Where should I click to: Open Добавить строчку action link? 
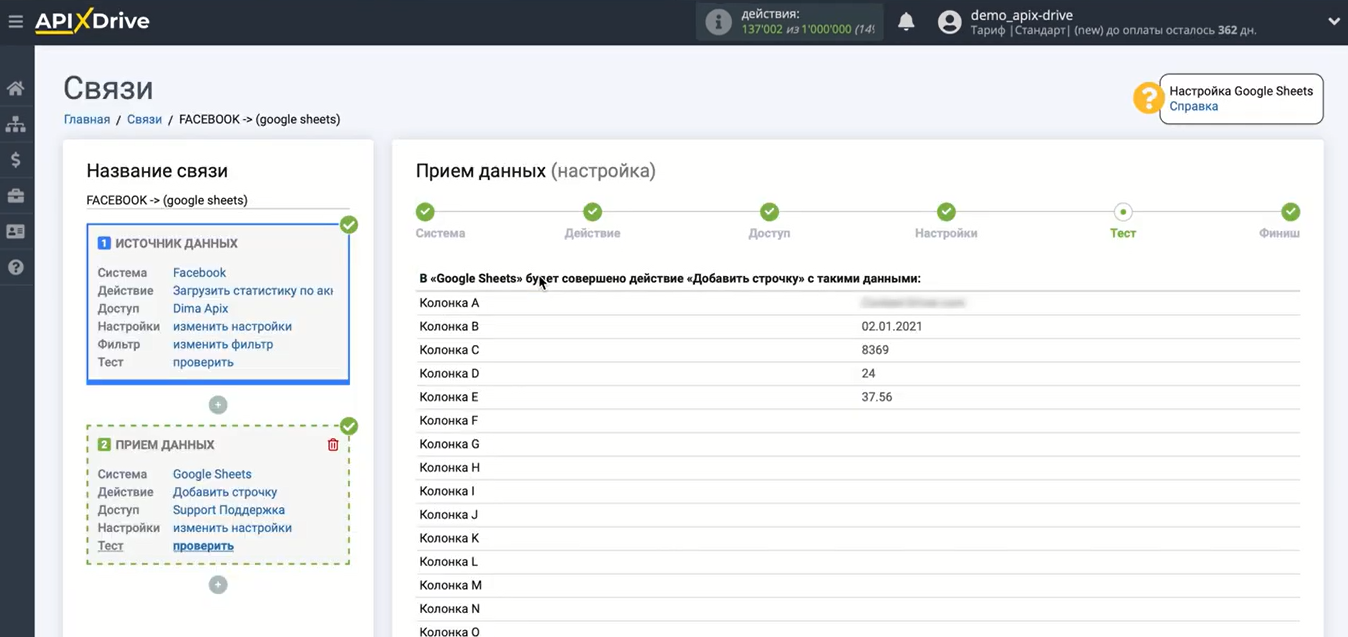pos(225,492)
